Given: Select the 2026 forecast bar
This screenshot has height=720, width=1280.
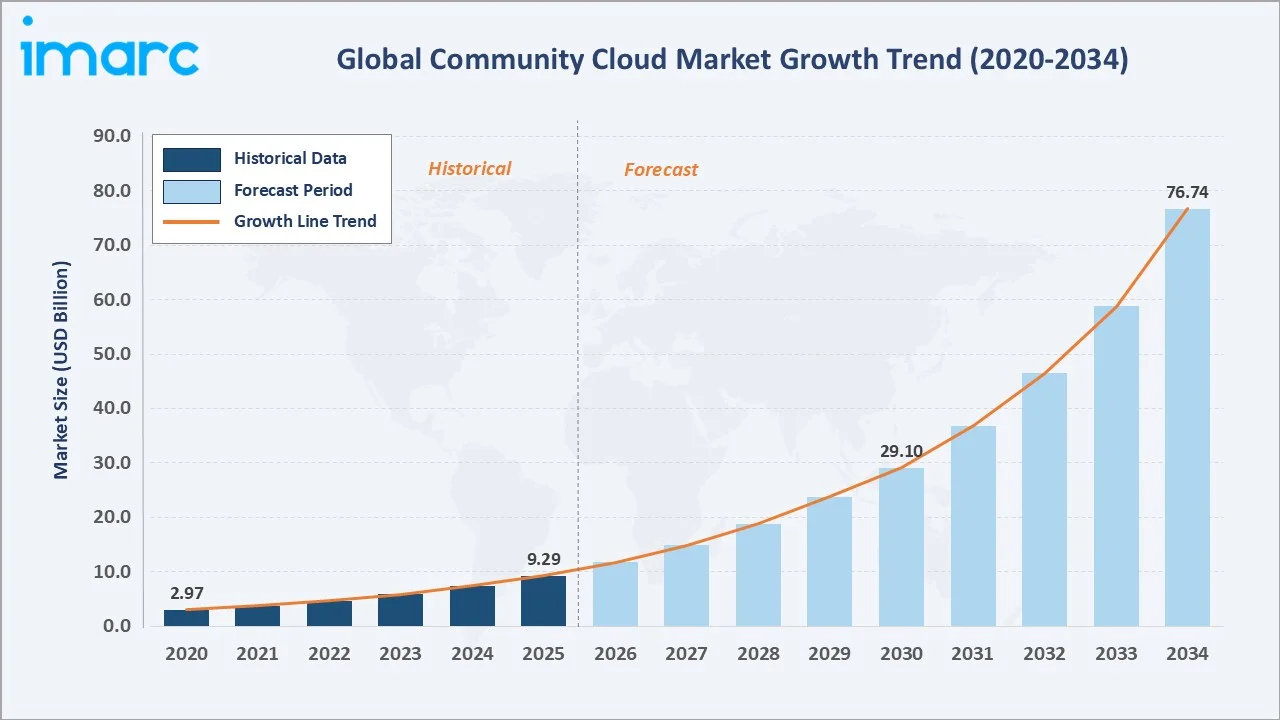Looking at the screenshot, I should (615, 594).
